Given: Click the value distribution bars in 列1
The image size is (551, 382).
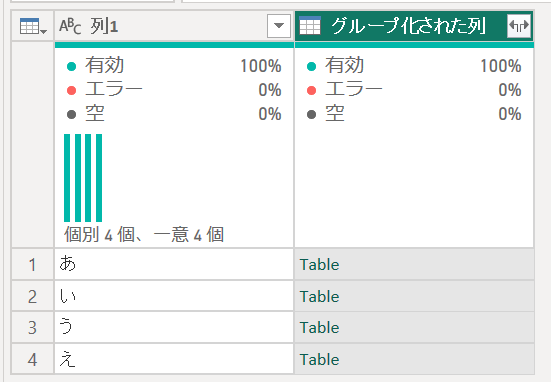Looking at the screenshot, I should (83, 178).
